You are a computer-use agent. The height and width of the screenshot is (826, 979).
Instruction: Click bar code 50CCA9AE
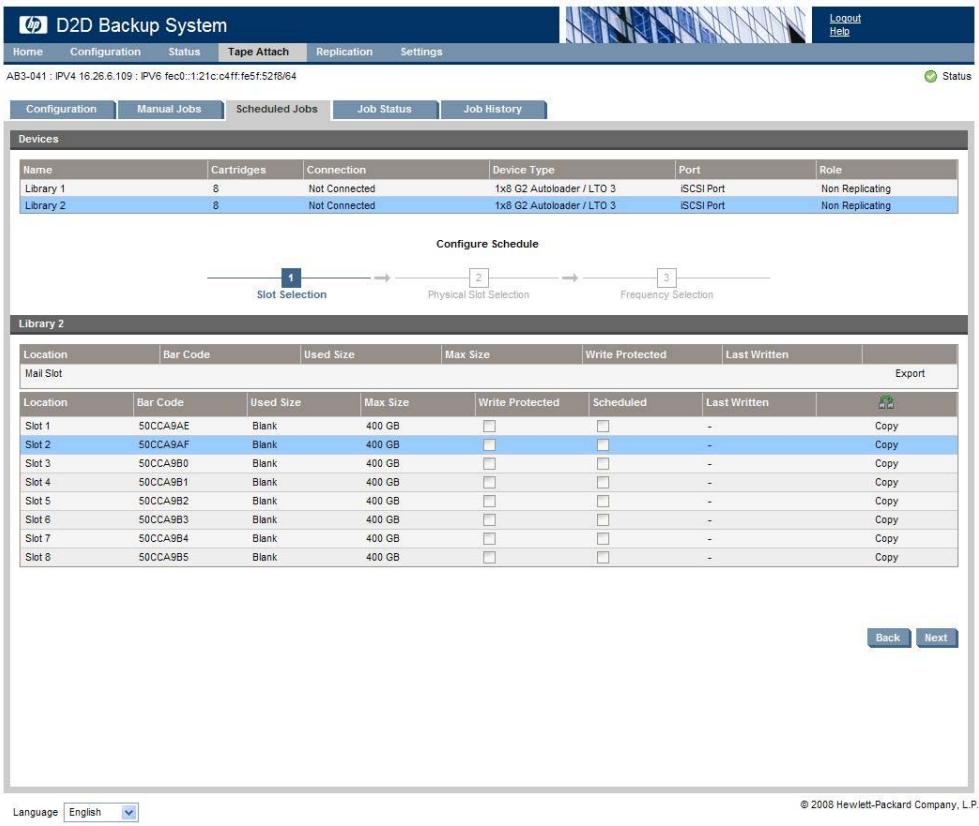[164, 426]
